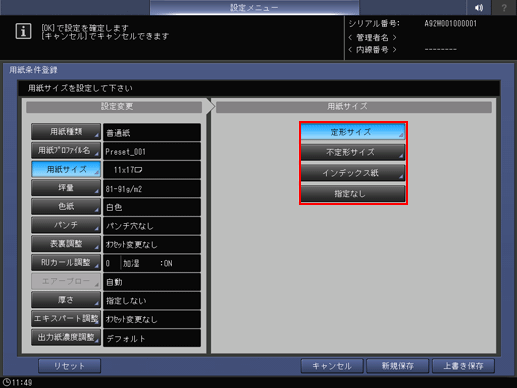Click the 内線番号 extension number label

(372, 50)
